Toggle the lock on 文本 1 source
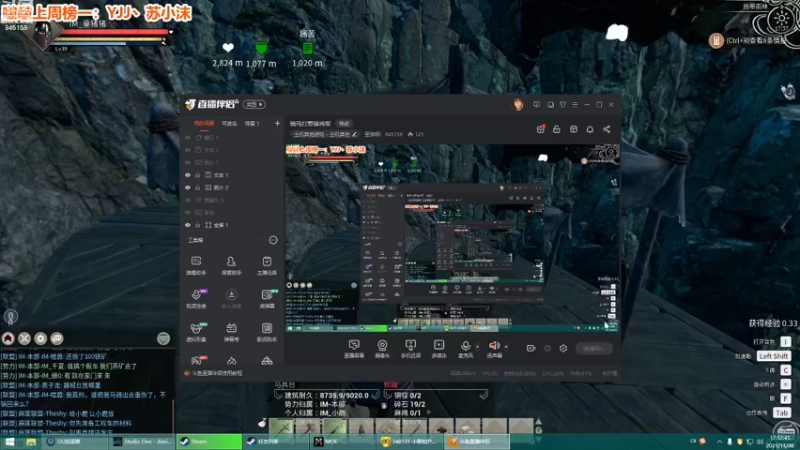This screenshot has height=450, width=800. pyautogui.click(x=198, y=175)
